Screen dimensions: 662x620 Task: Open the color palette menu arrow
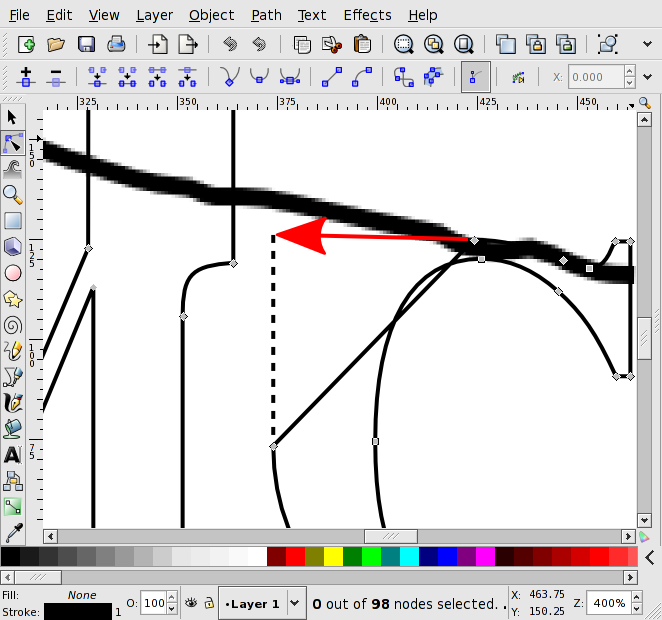click(650, 557)
